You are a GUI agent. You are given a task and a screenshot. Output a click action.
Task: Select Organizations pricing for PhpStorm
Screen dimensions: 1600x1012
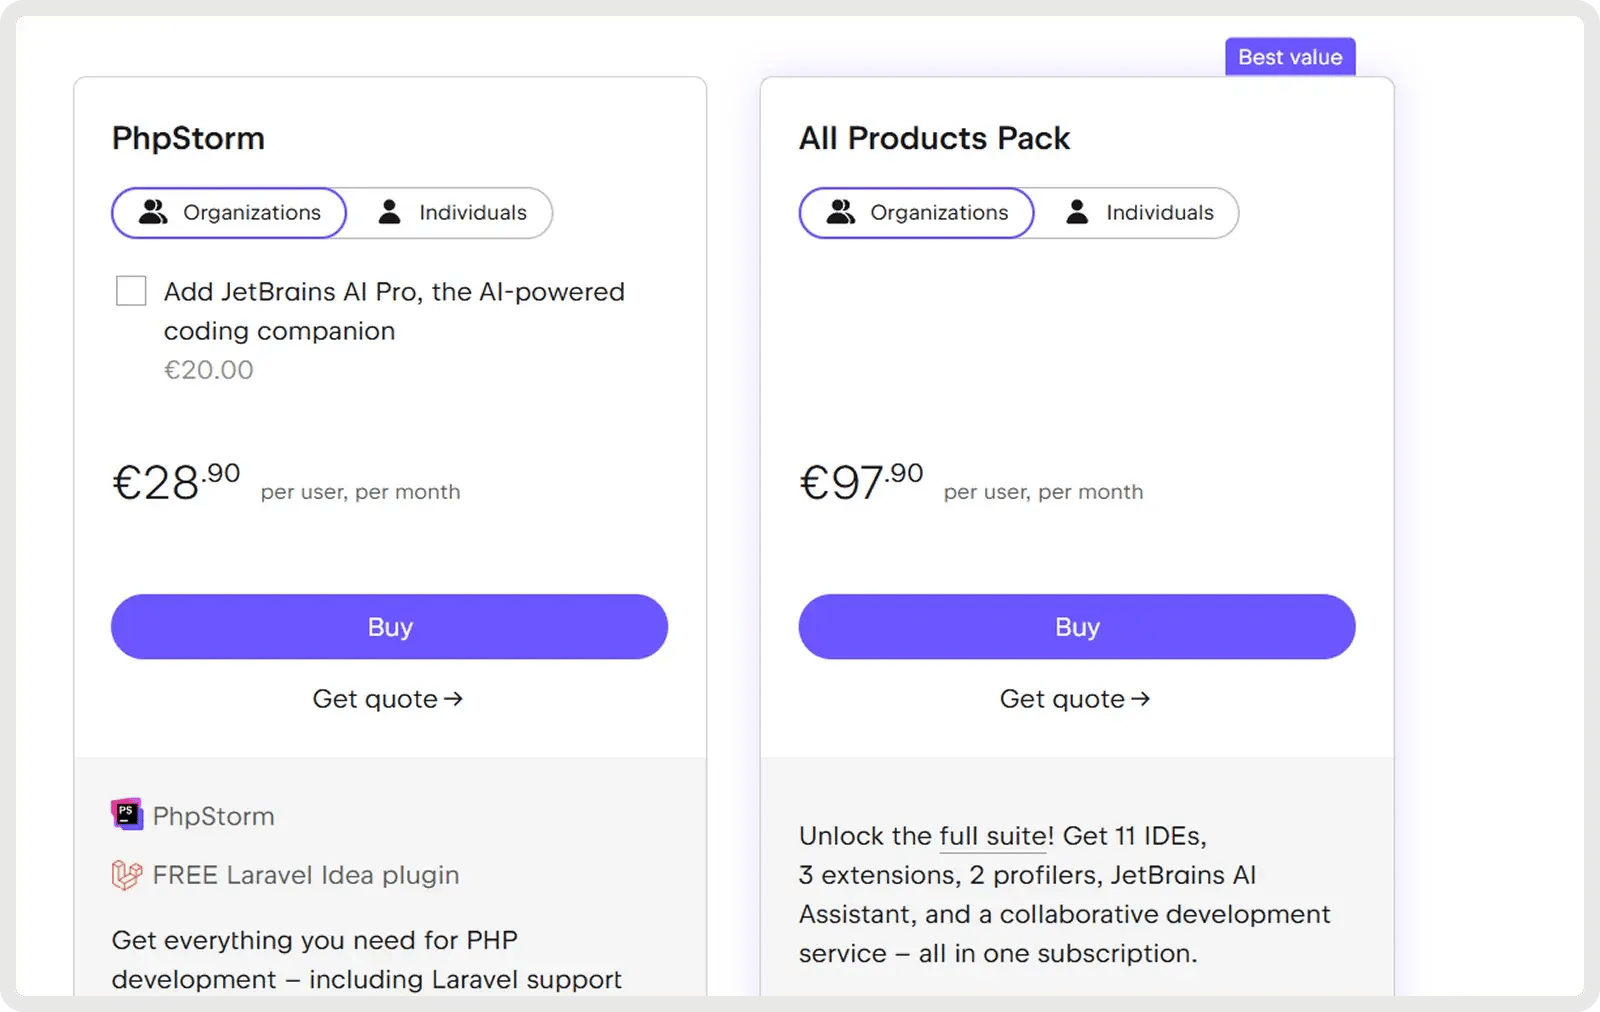pyautogui.click(x=230, y=213)
